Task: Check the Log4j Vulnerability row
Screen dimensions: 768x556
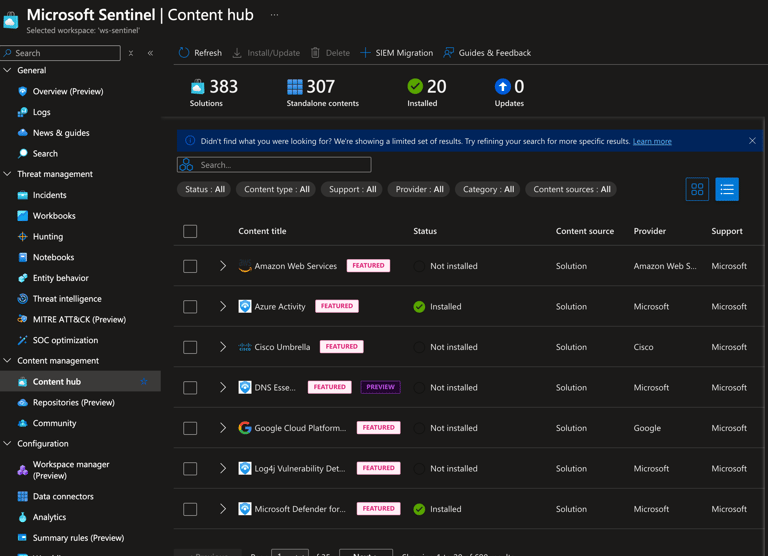Action: pos(190,469)
